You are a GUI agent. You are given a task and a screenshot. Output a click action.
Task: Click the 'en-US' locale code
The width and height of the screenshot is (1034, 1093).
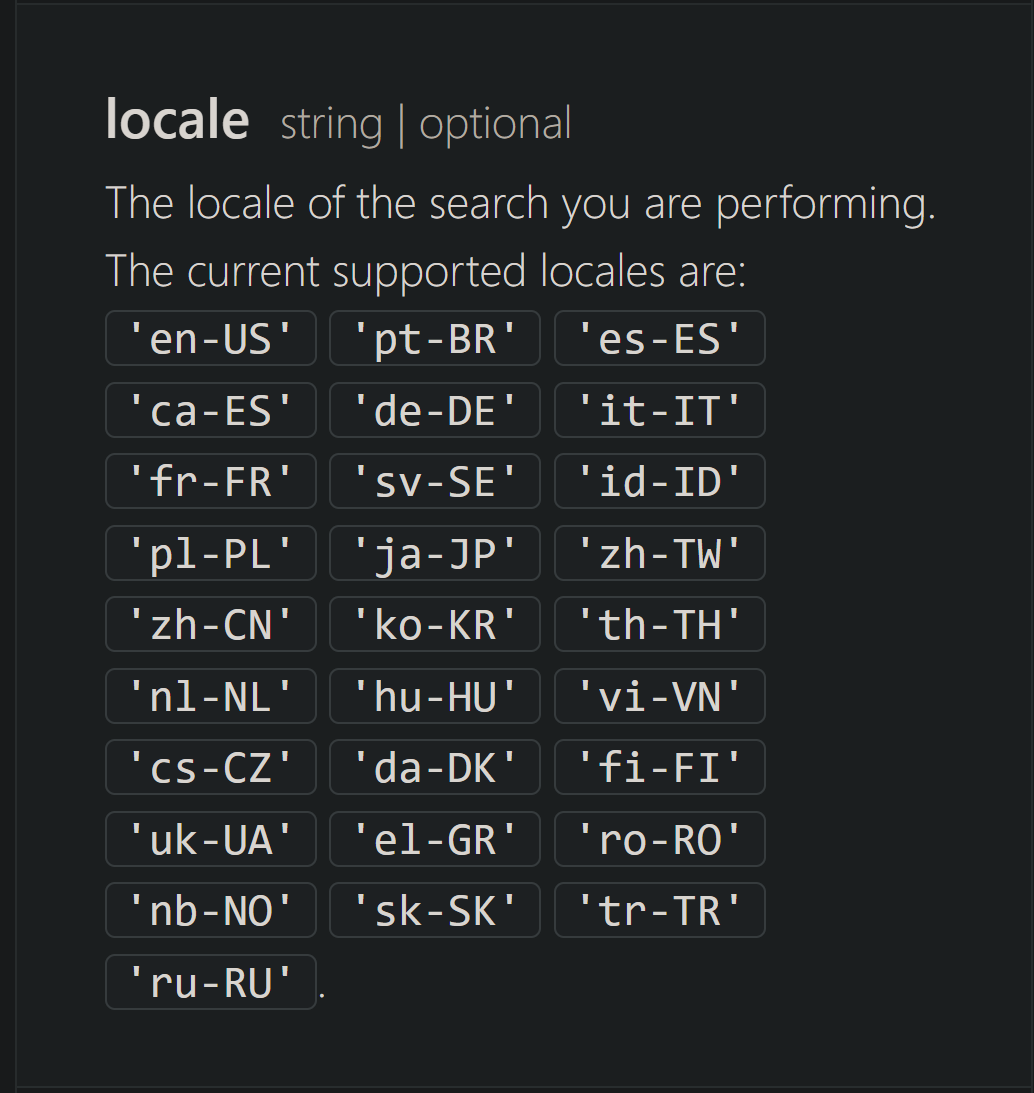coord(211,338)
